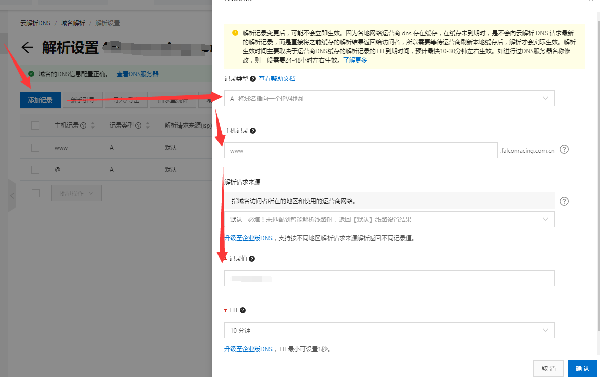
Task: Click the help icon next to TTL label
Action: [x=243, y=310]
